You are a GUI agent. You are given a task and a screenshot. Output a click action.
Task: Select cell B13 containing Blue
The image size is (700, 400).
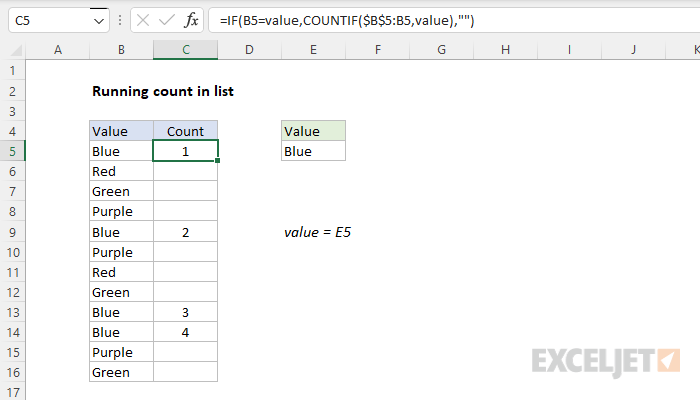121,312
